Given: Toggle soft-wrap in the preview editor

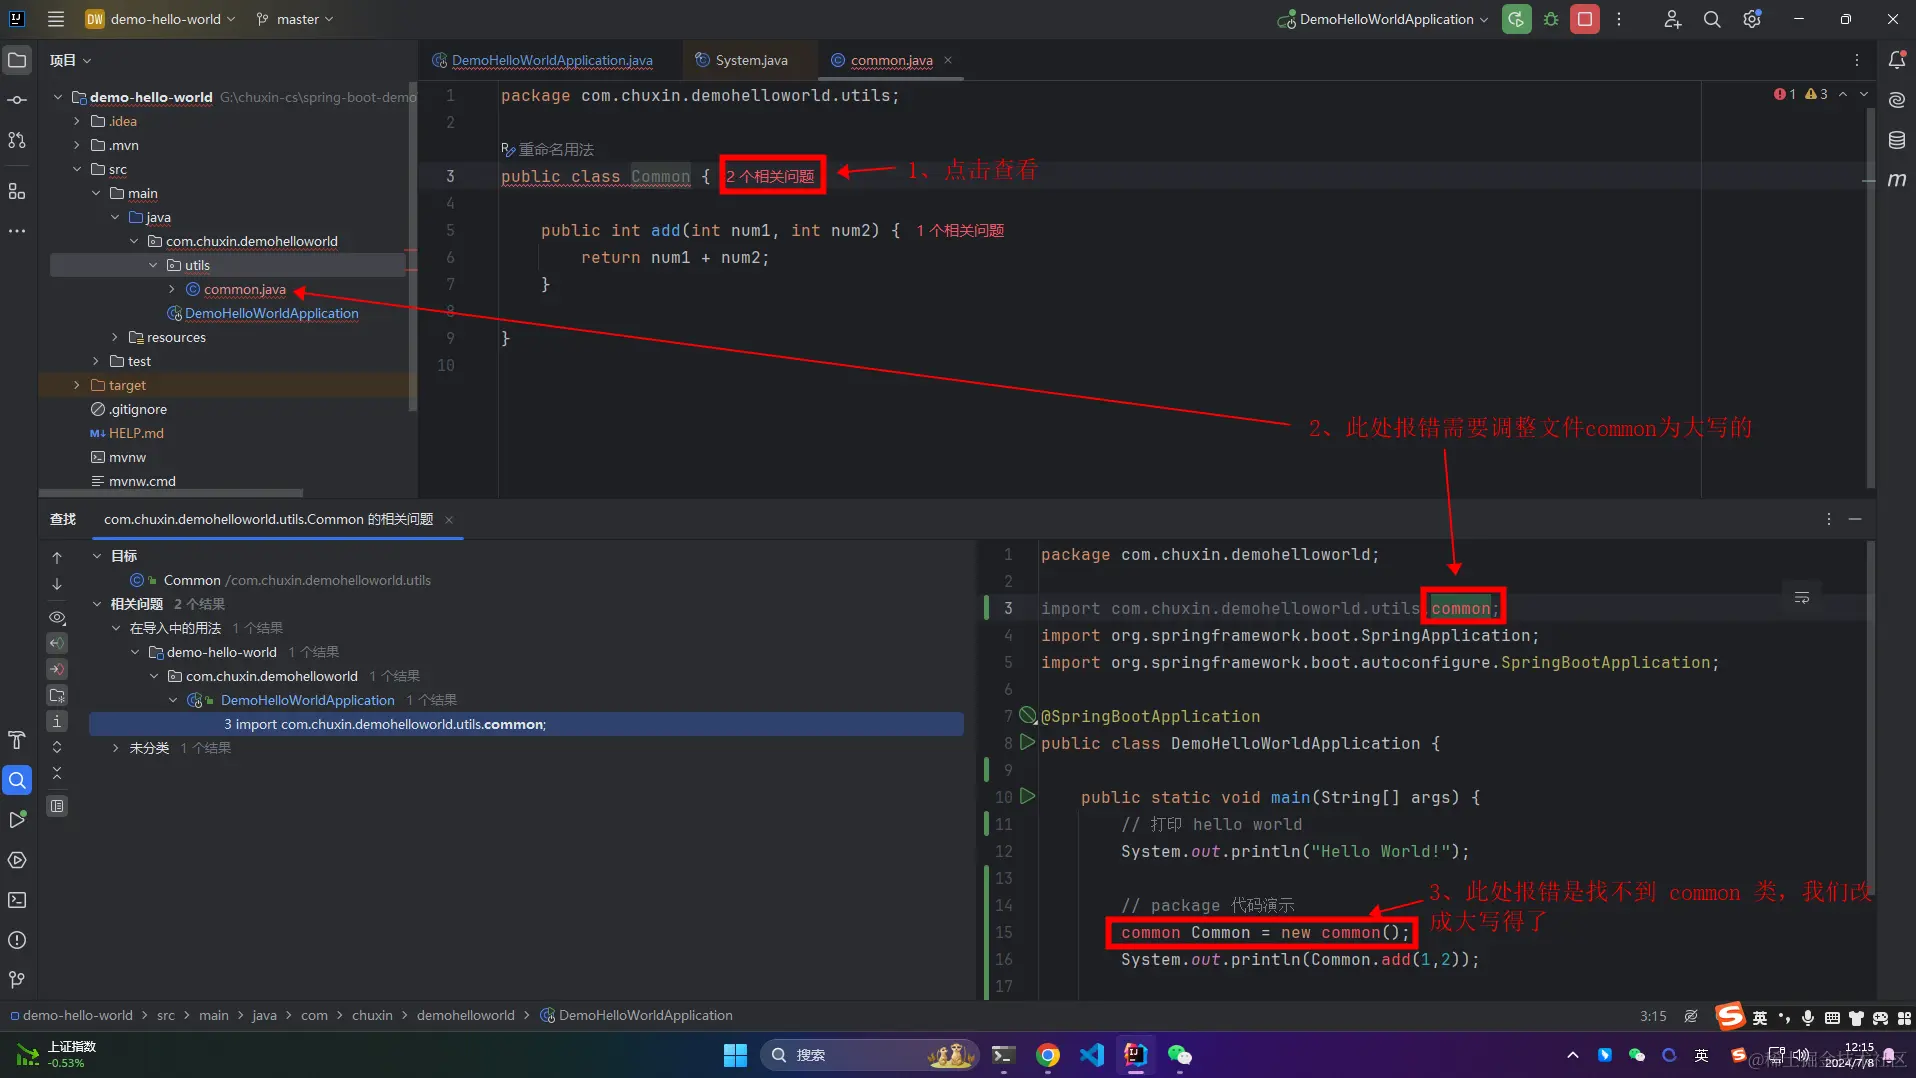Looking at the screenshot, I should (x=1802, y=597).
